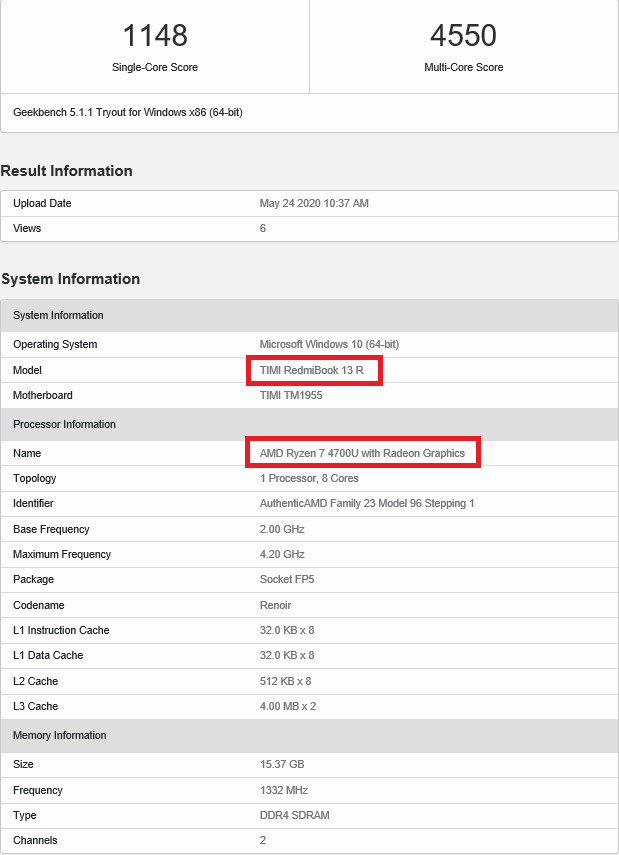
Task: Select the Base Frequency label
Action: (x=51, y=529)
